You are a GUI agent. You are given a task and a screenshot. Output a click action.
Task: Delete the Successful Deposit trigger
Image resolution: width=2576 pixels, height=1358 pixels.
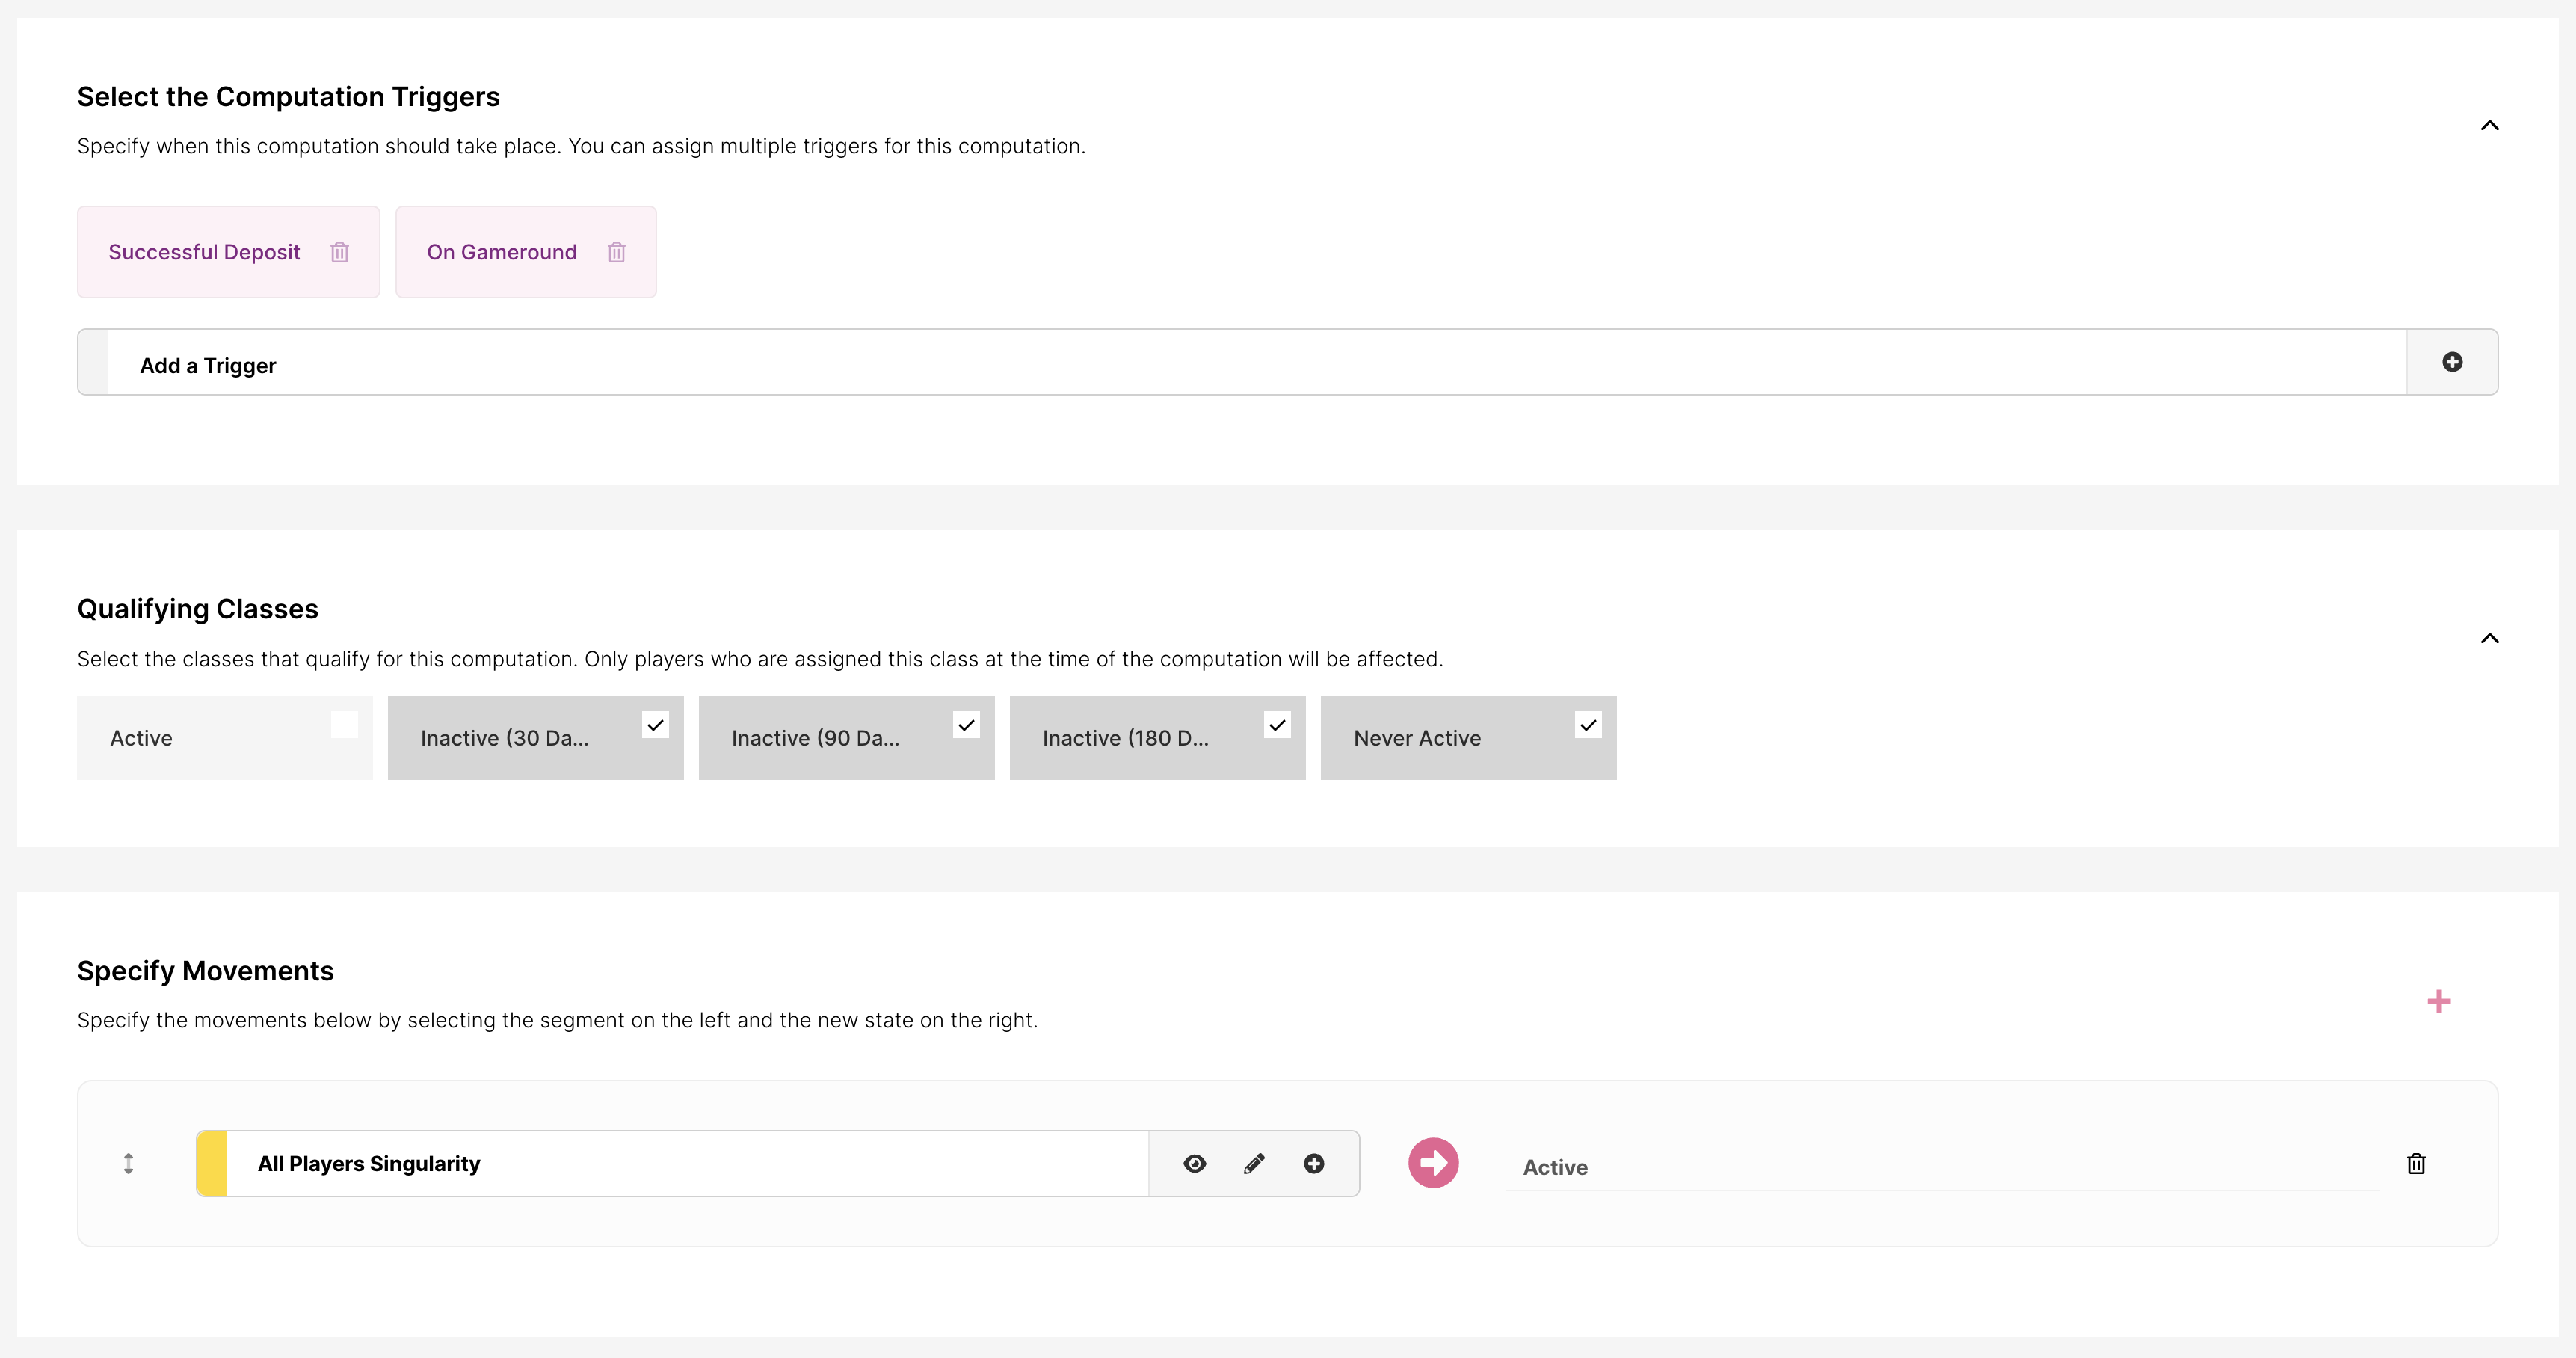340,252
